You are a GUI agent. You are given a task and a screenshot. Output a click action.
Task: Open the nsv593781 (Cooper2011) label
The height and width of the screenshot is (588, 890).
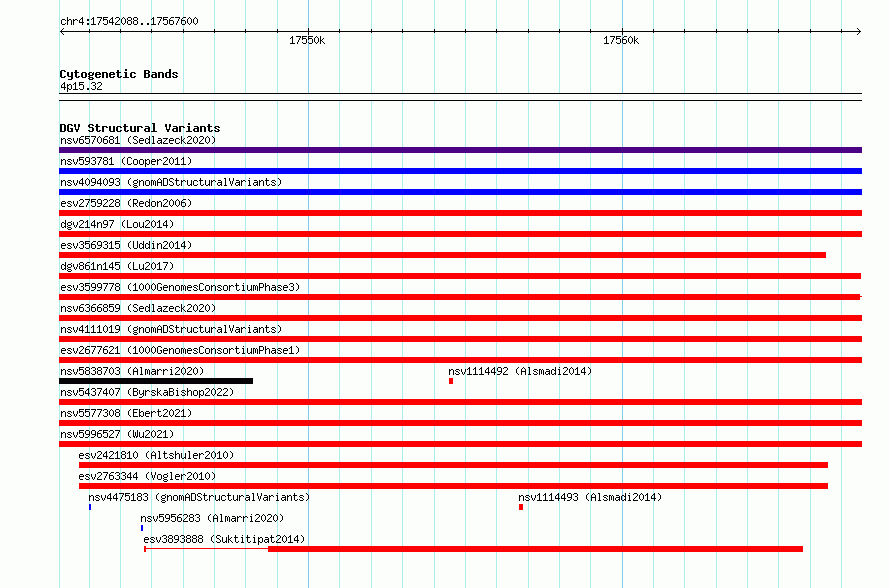pyautogui.click(x=126, y=161)
